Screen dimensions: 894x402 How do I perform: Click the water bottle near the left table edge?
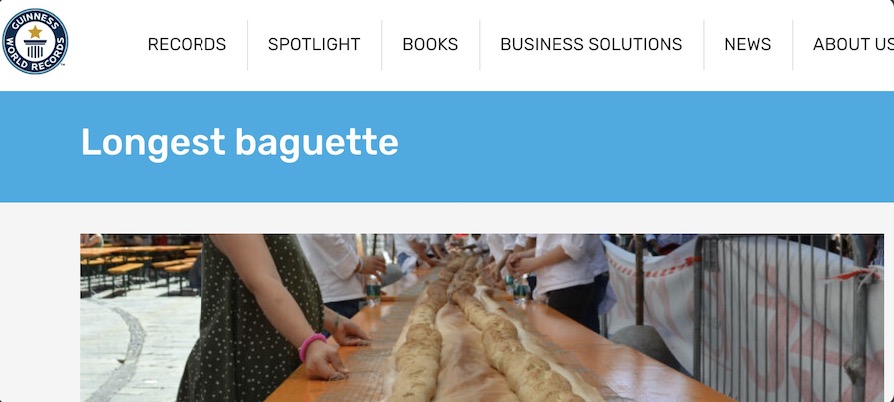(x=373, y=290)
